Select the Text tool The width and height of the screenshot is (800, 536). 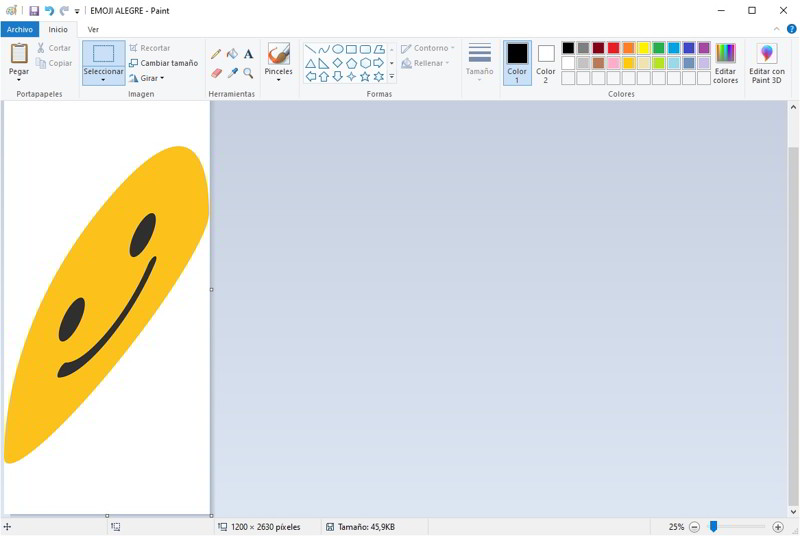(x=248, y=54)
